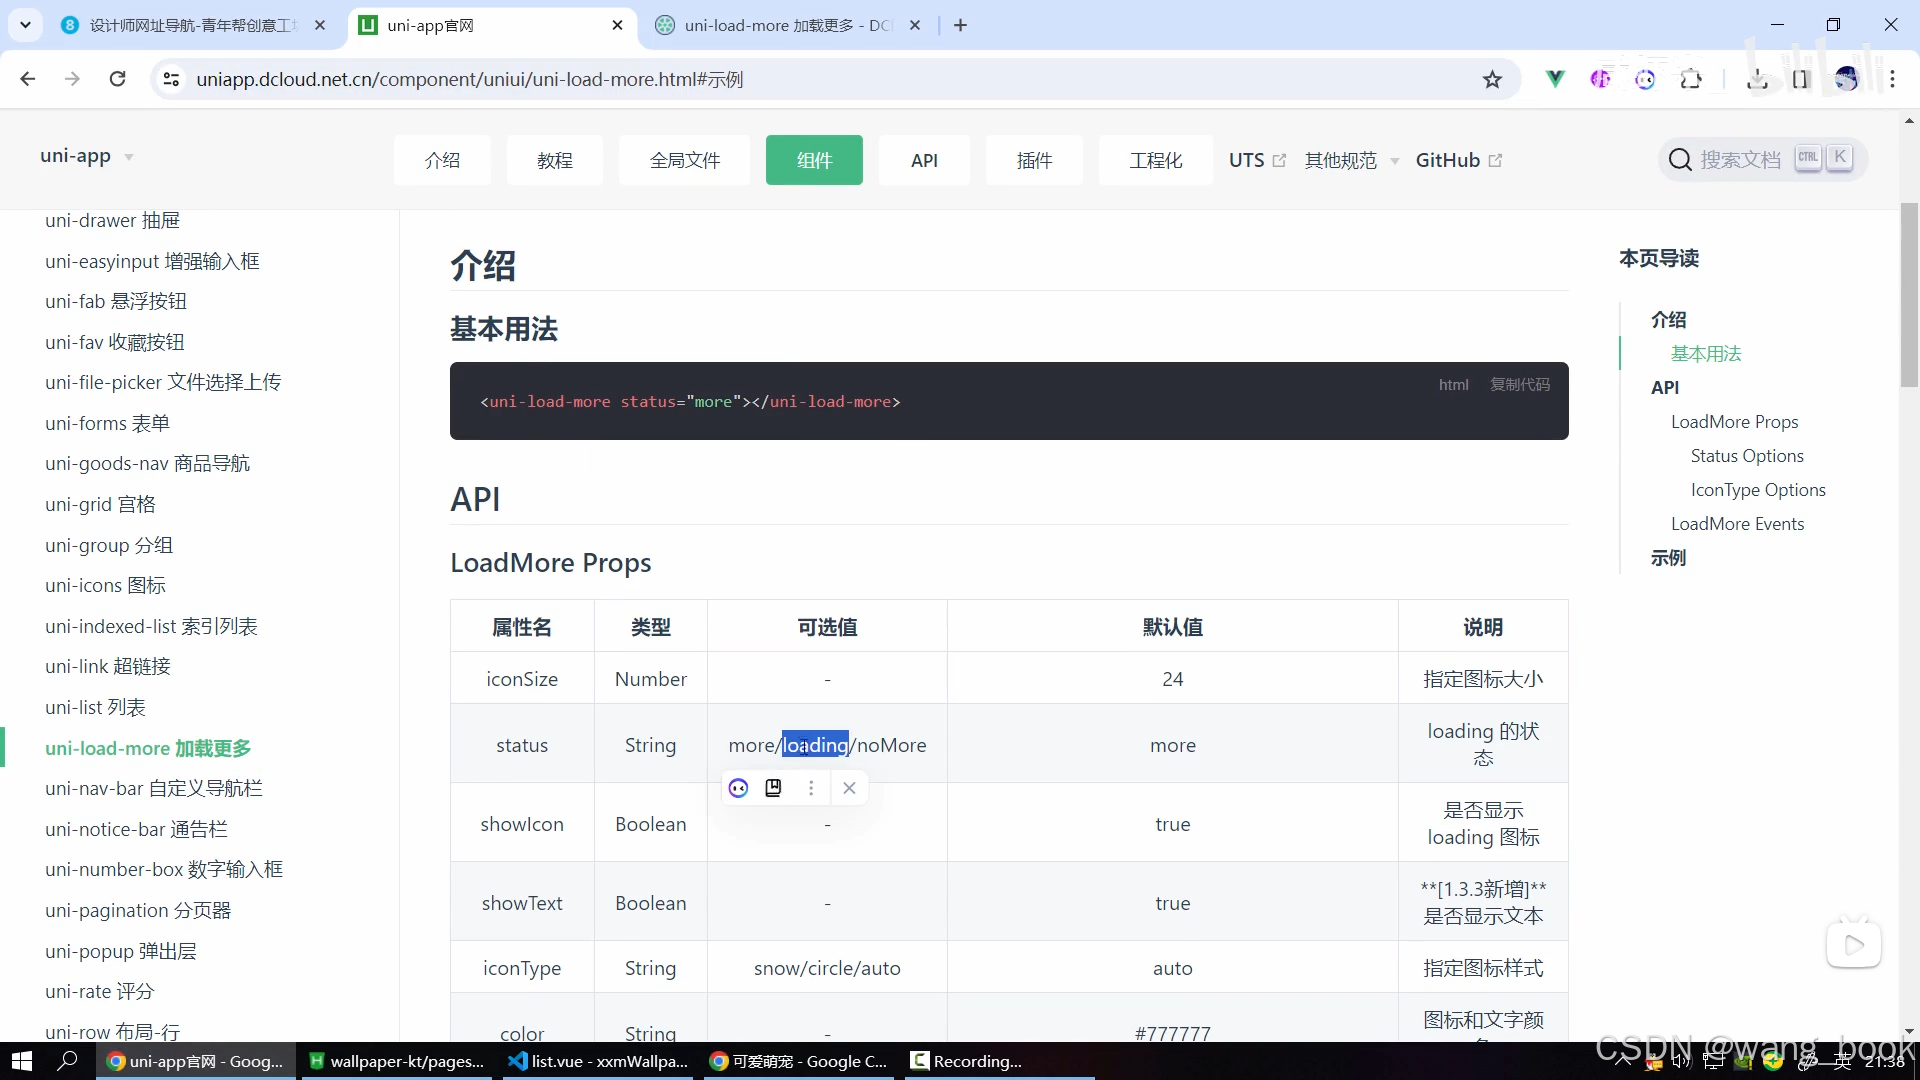This screenshot has height=1080, width=1920.
Task: Click the save icon in selection popup
Action: [x=773, y=788]
